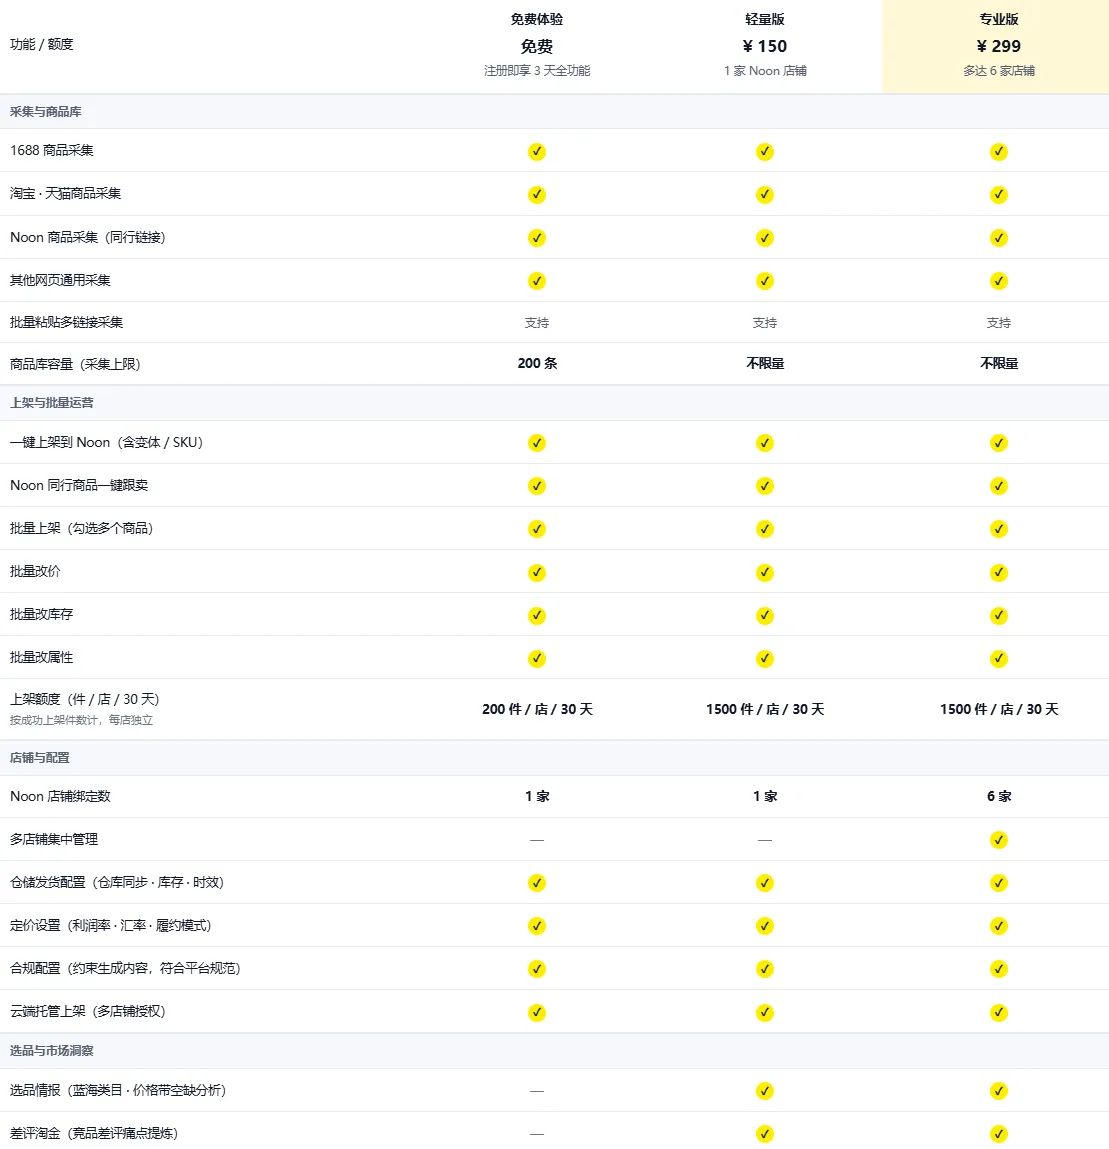Click 一键上架到 Noon checkmark under 轻量版
The width and height of the screenshot is (1109, 1149).
click(x=764, y=443)
